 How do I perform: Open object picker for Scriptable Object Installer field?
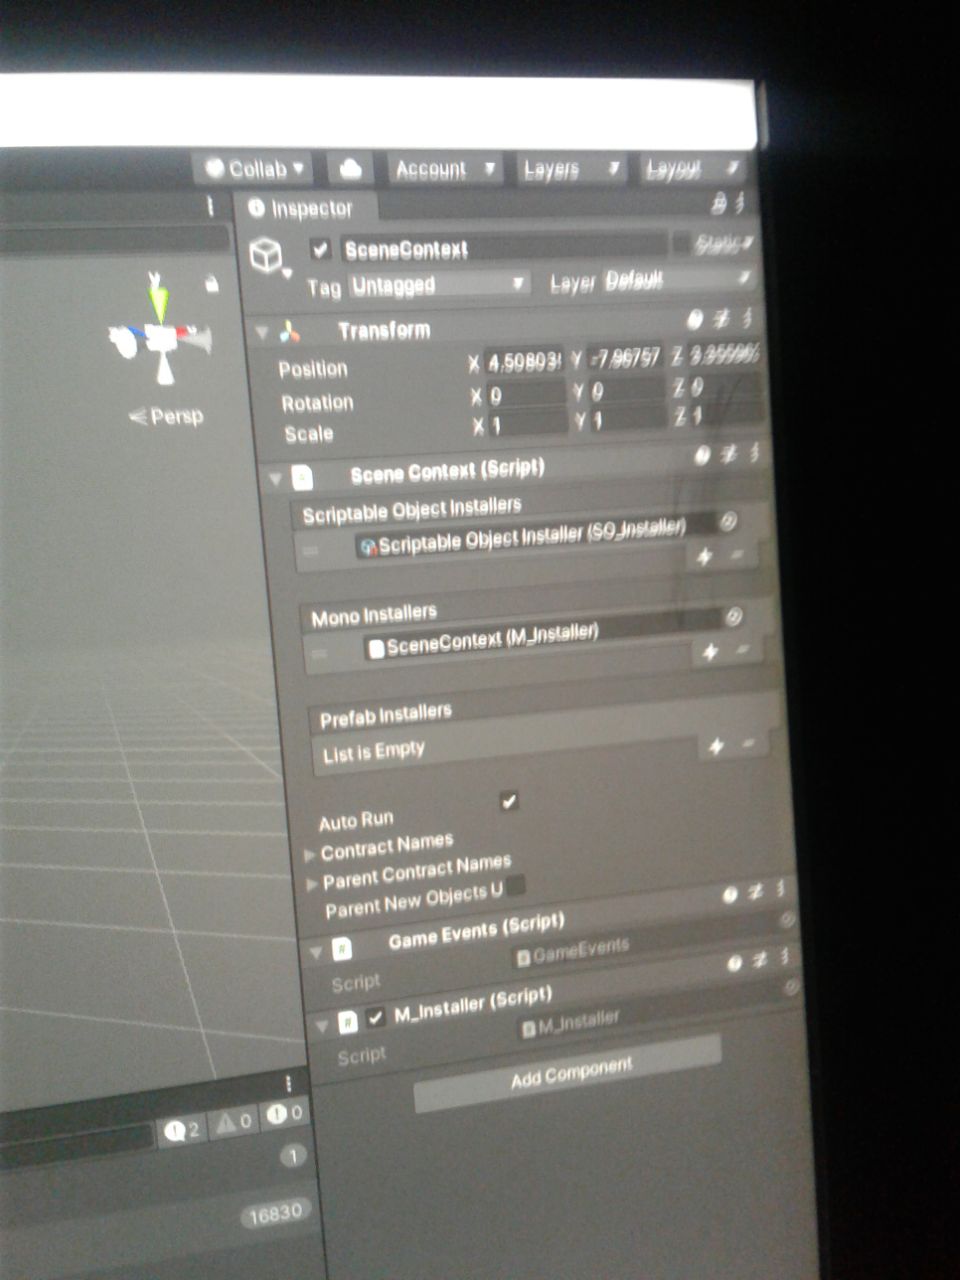[x=729, y=520]
